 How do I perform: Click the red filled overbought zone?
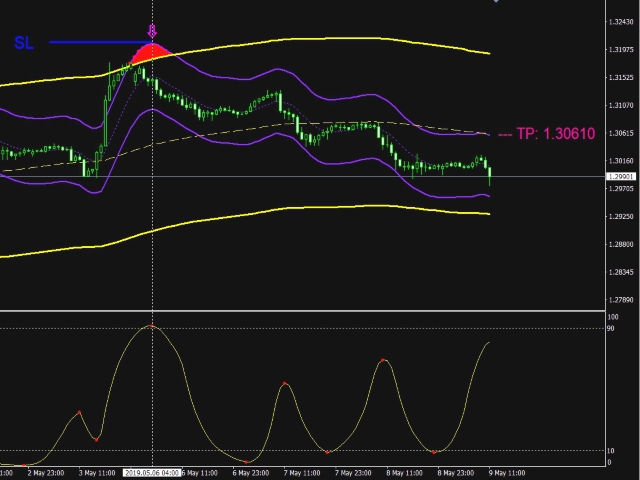point(151,53)
